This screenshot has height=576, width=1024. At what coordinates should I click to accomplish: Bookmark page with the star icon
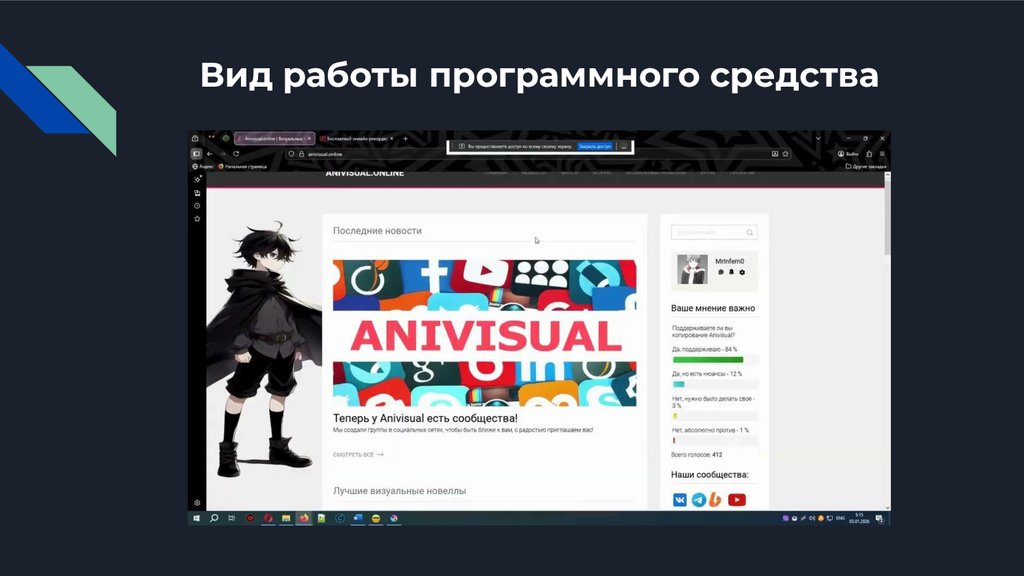[786, 154]
